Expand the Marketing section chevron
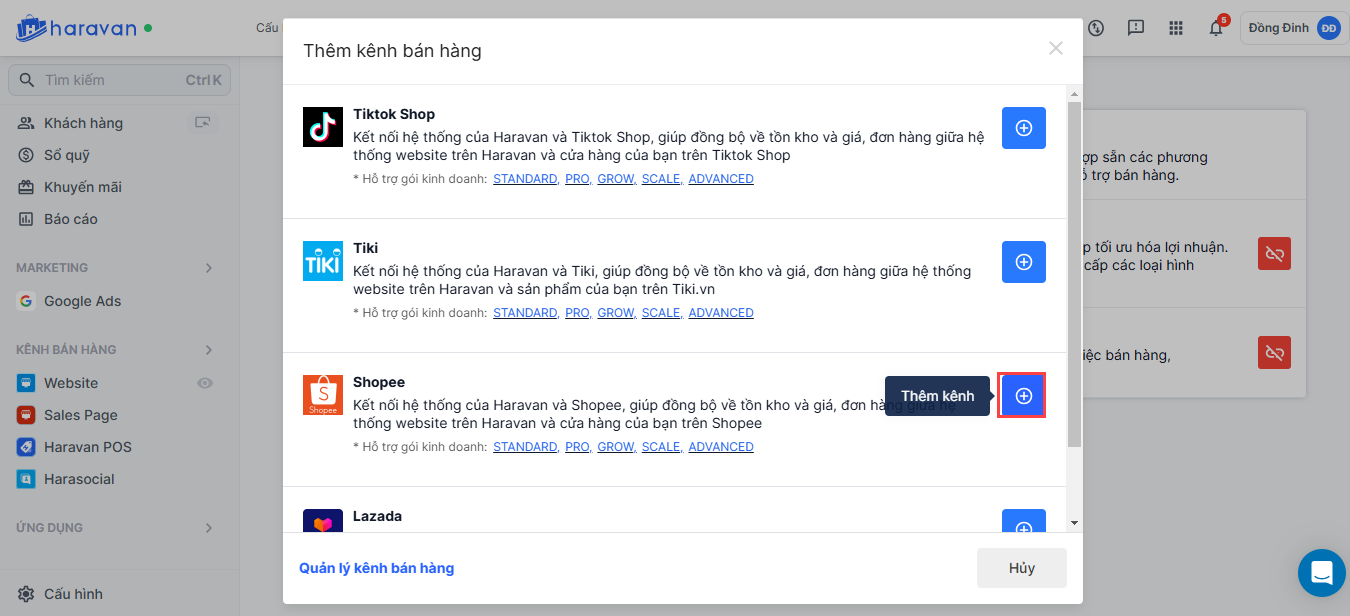The image size is (1350, 616). pos(209,268)
